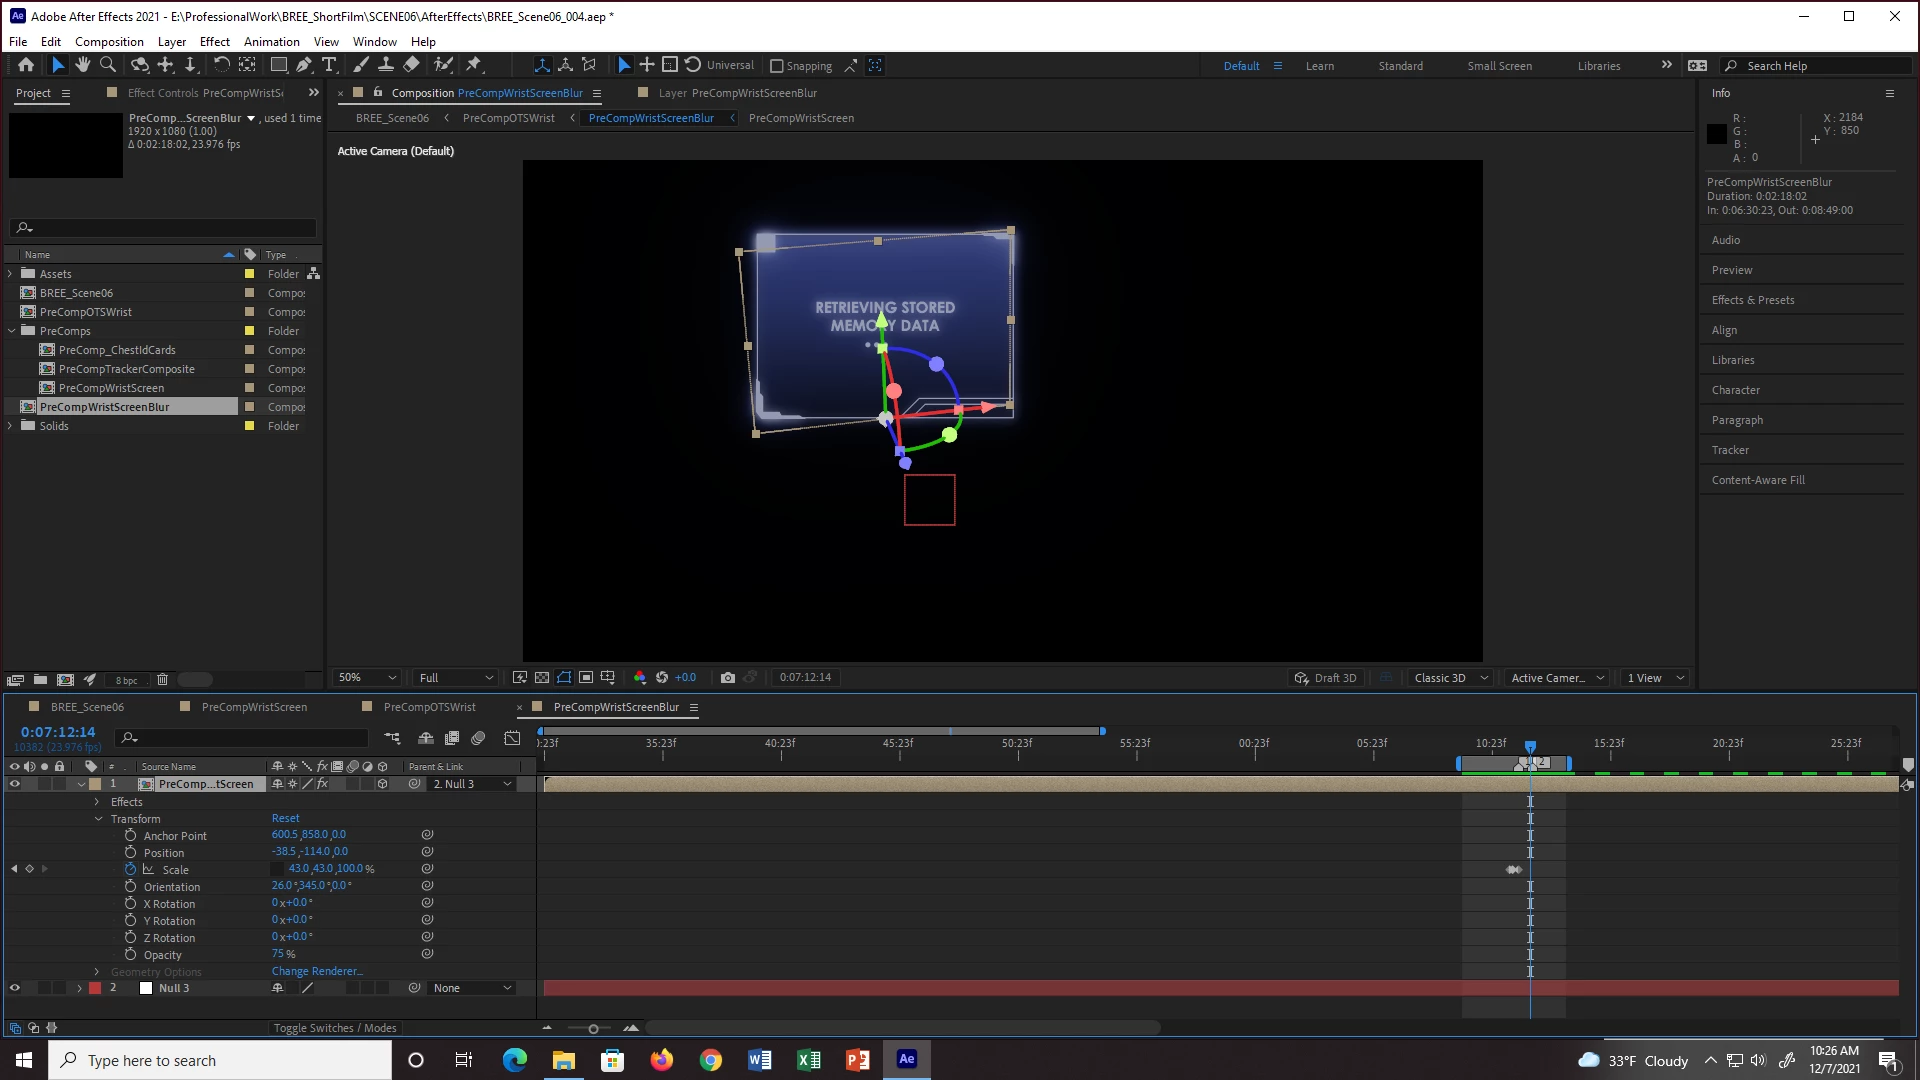Select the Zoom magnifier tool

coord(108,65)
